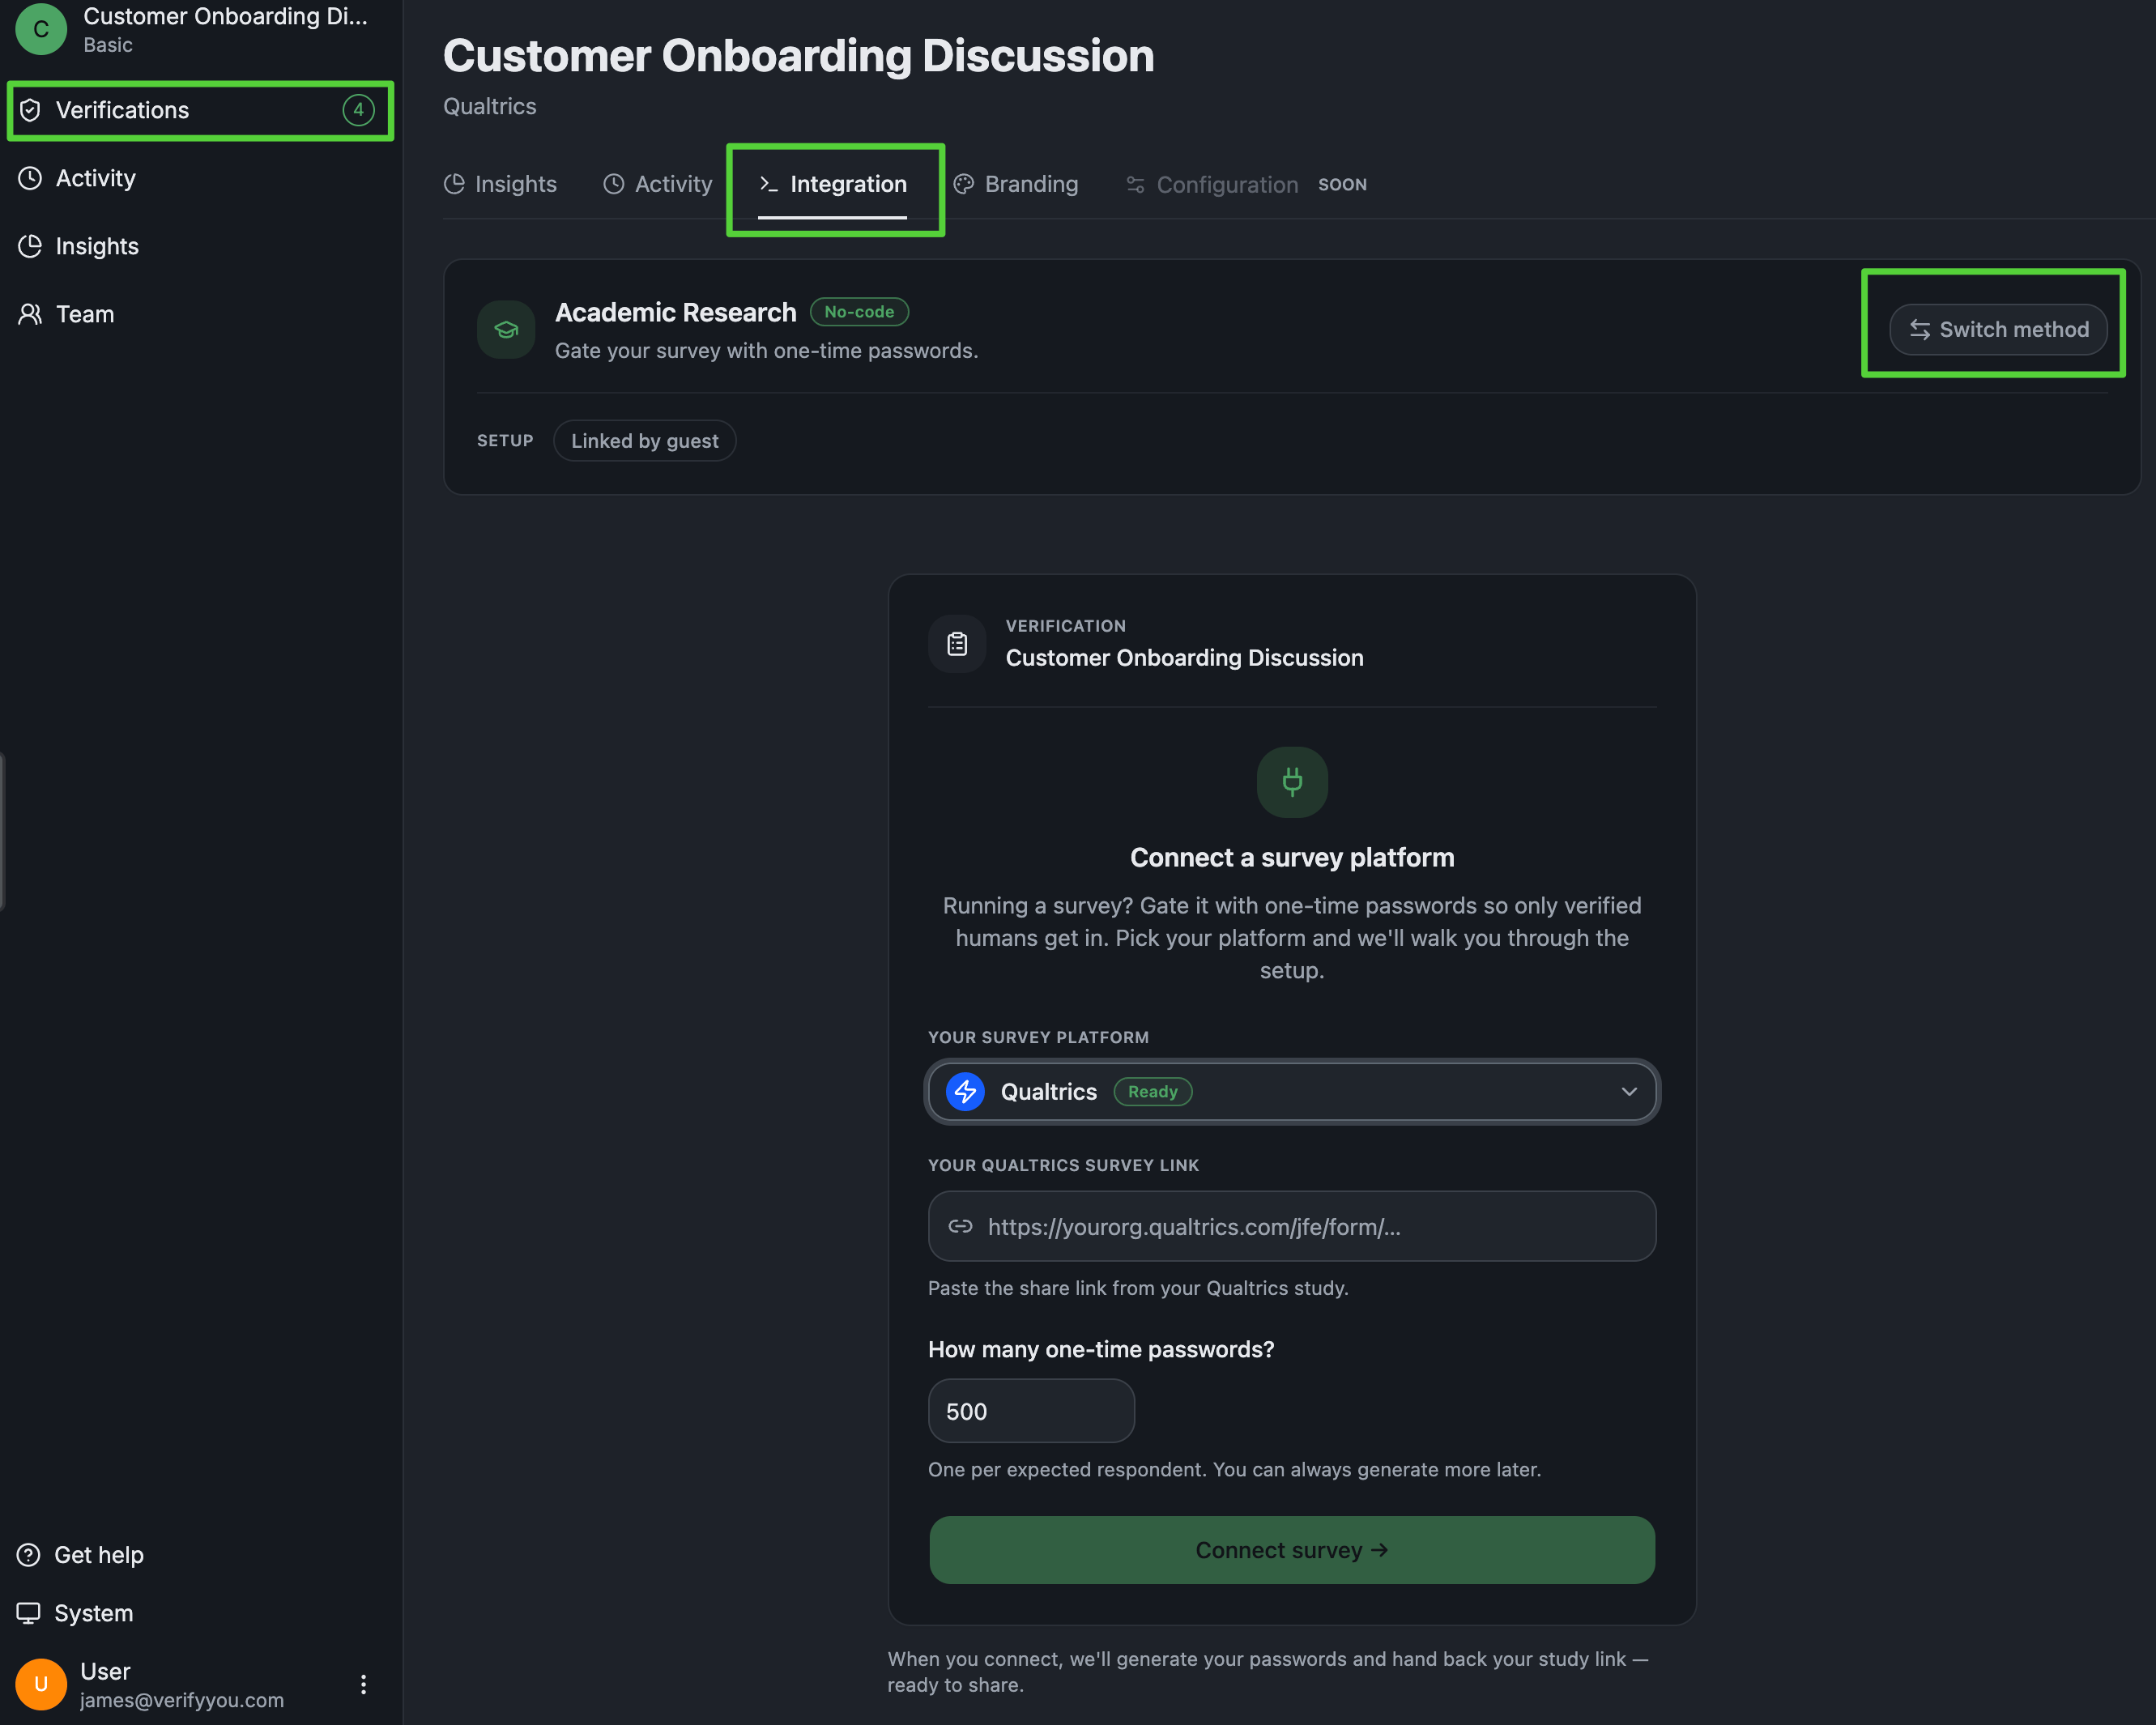Select the Integration tab

pyautogui.click(x=833, y=184)
